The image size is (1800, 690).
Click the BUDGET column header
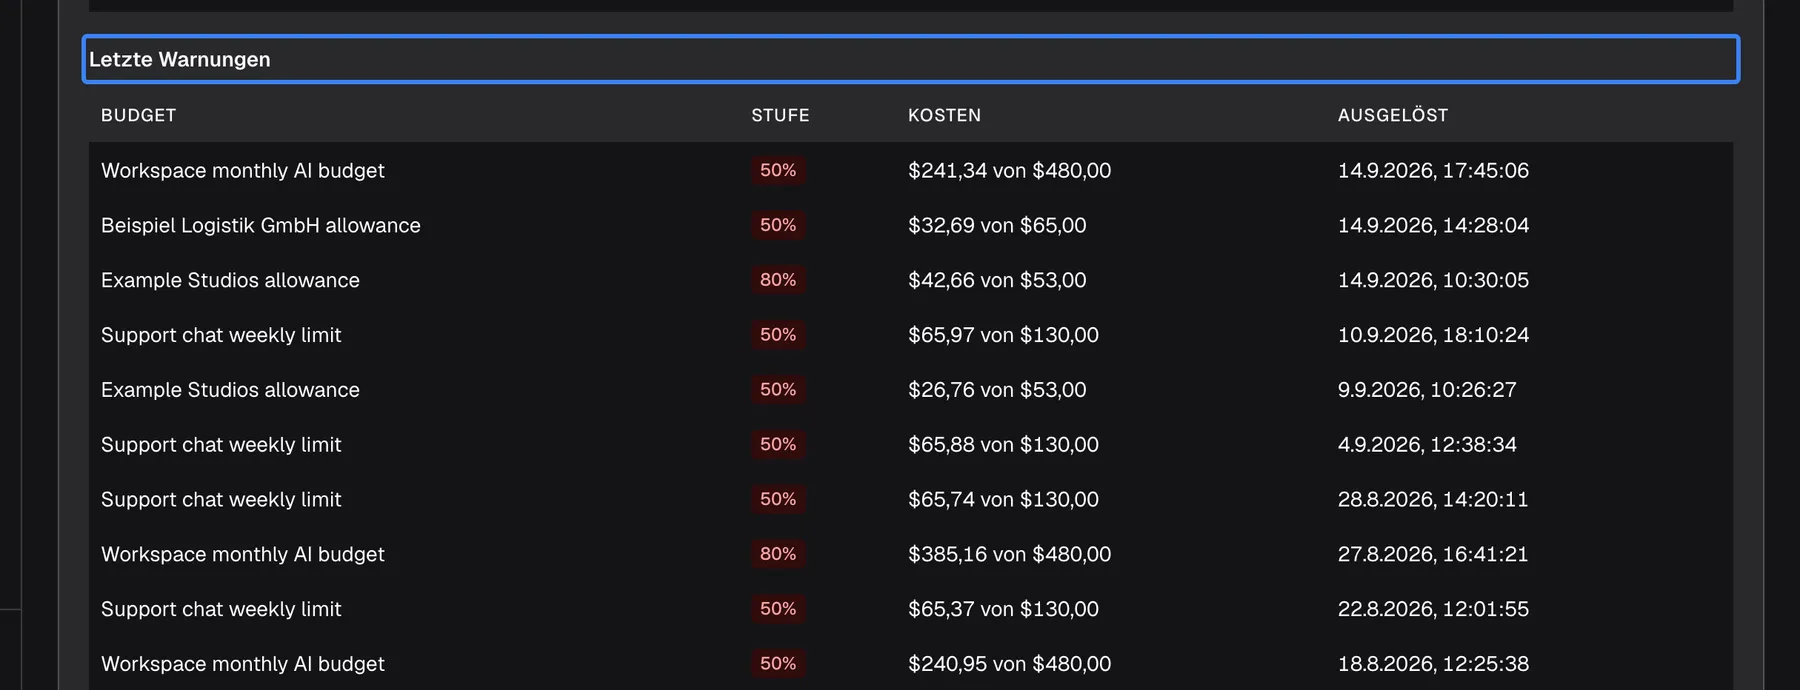(x=139, y=115)
